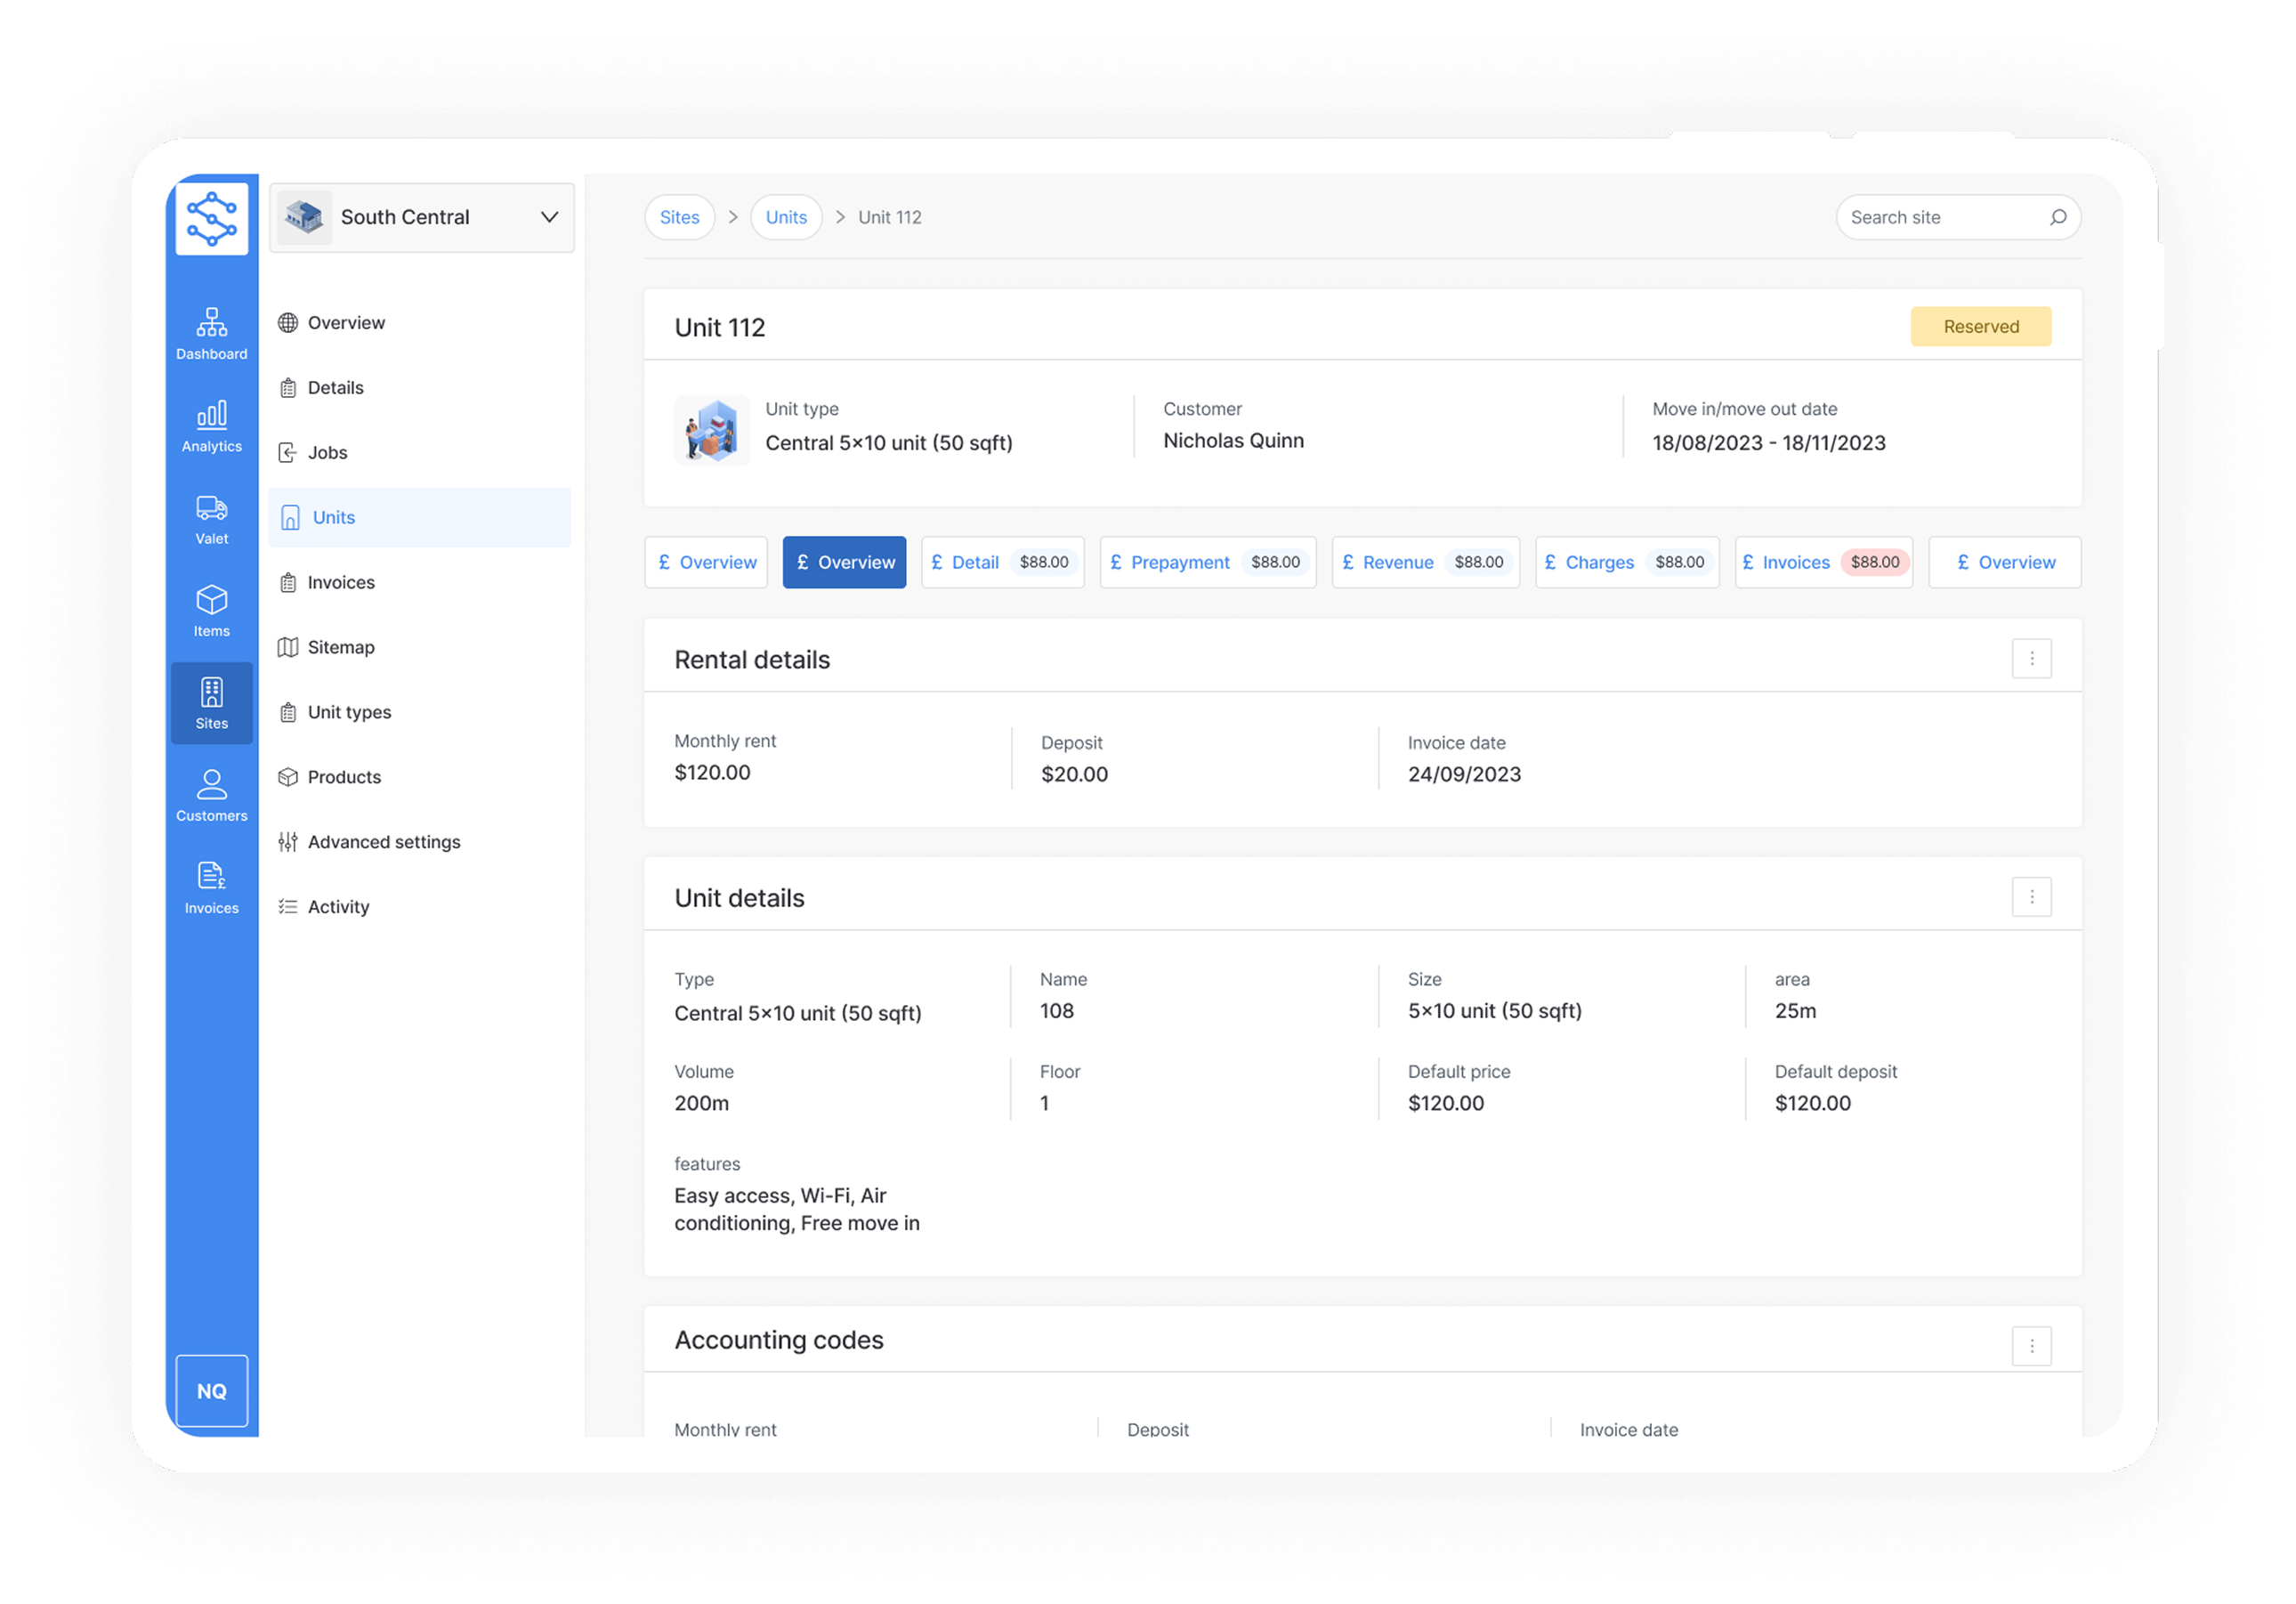Click the Reserved status badge
The width and height of the screenshot is (2296, 1604).
click(1980, 326)
